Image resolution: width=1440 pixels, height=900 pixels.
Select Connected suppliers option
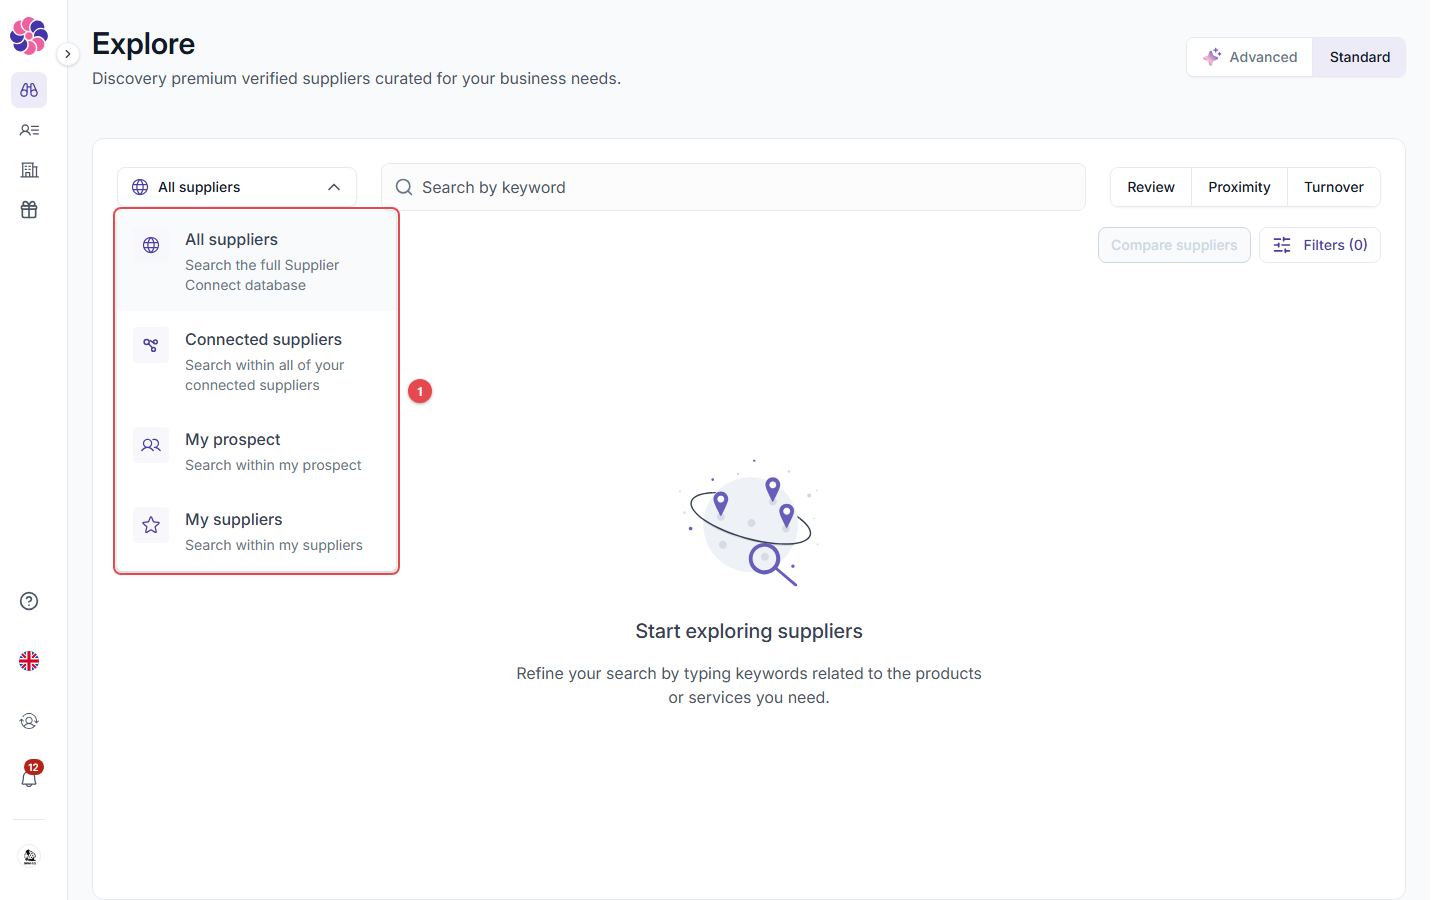pos(257,361)
